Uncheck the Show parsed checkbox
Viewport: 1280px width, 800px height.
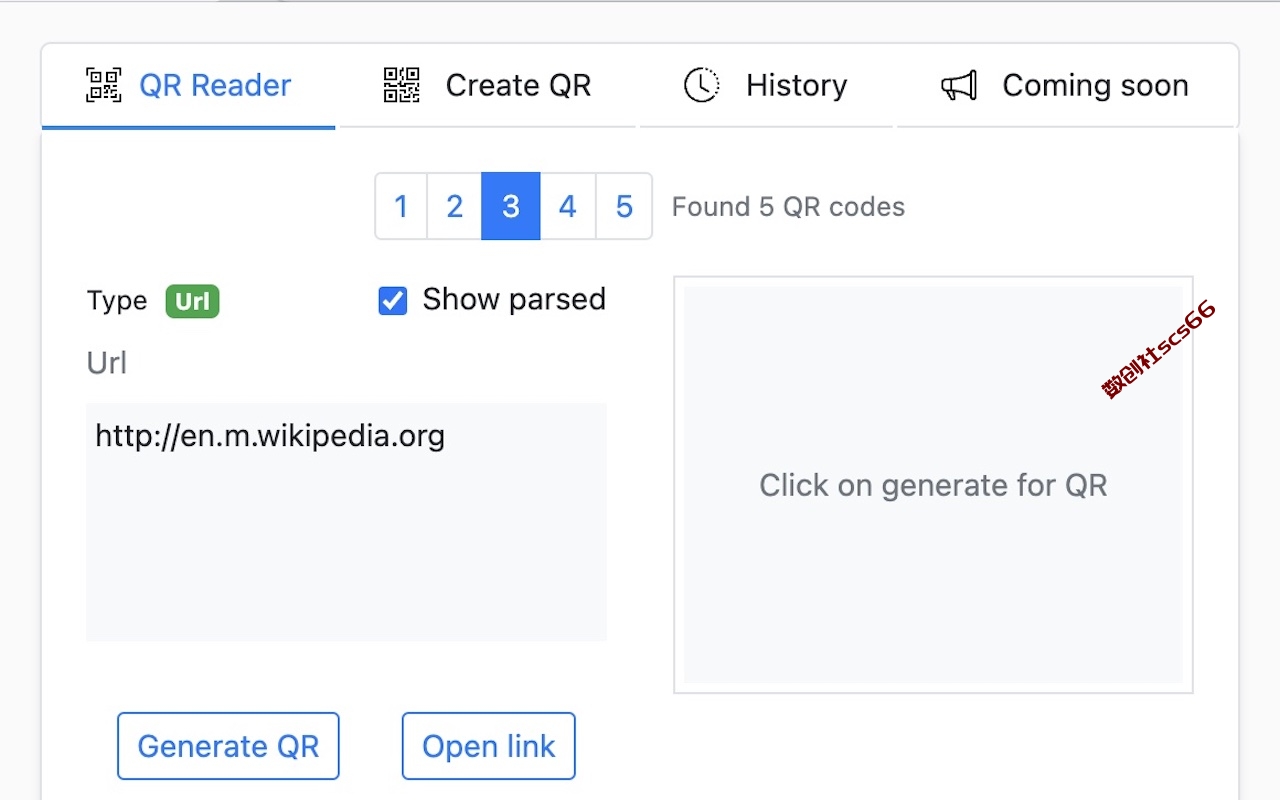tap(393, 301)
